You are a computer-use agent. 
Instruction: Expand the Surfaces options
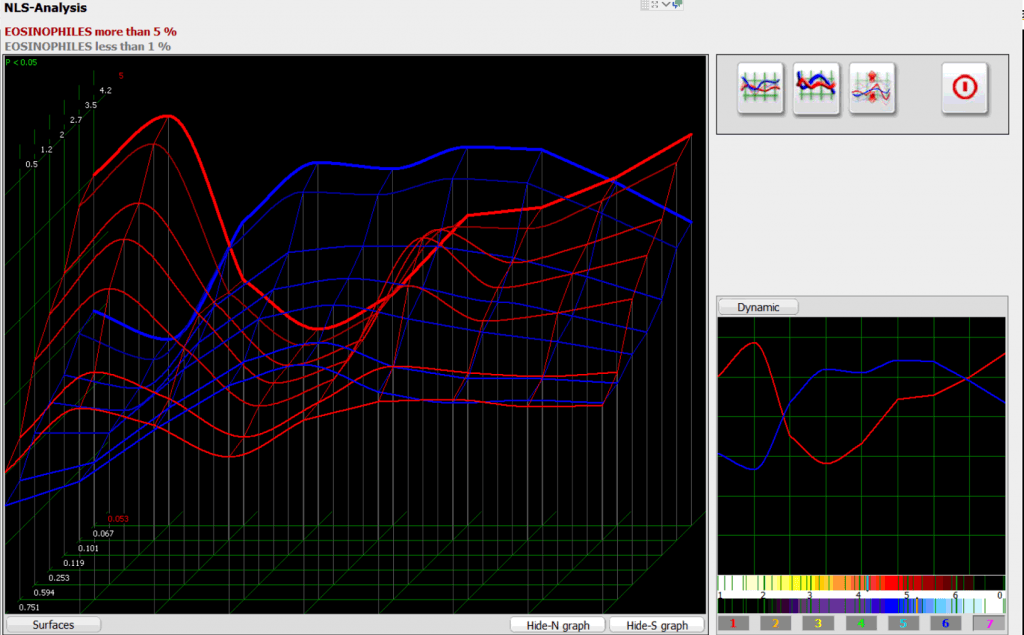coord(52,624)
